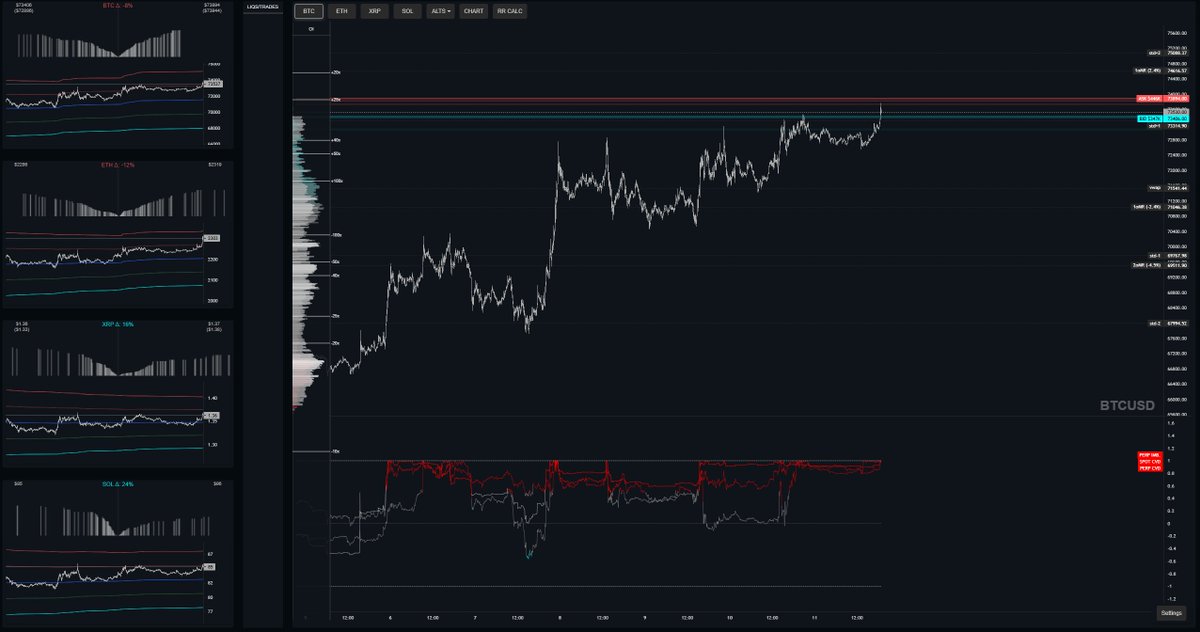Open the CHART view button
The height and width of the screenshot is (632, 1200).
pos(474,11)
